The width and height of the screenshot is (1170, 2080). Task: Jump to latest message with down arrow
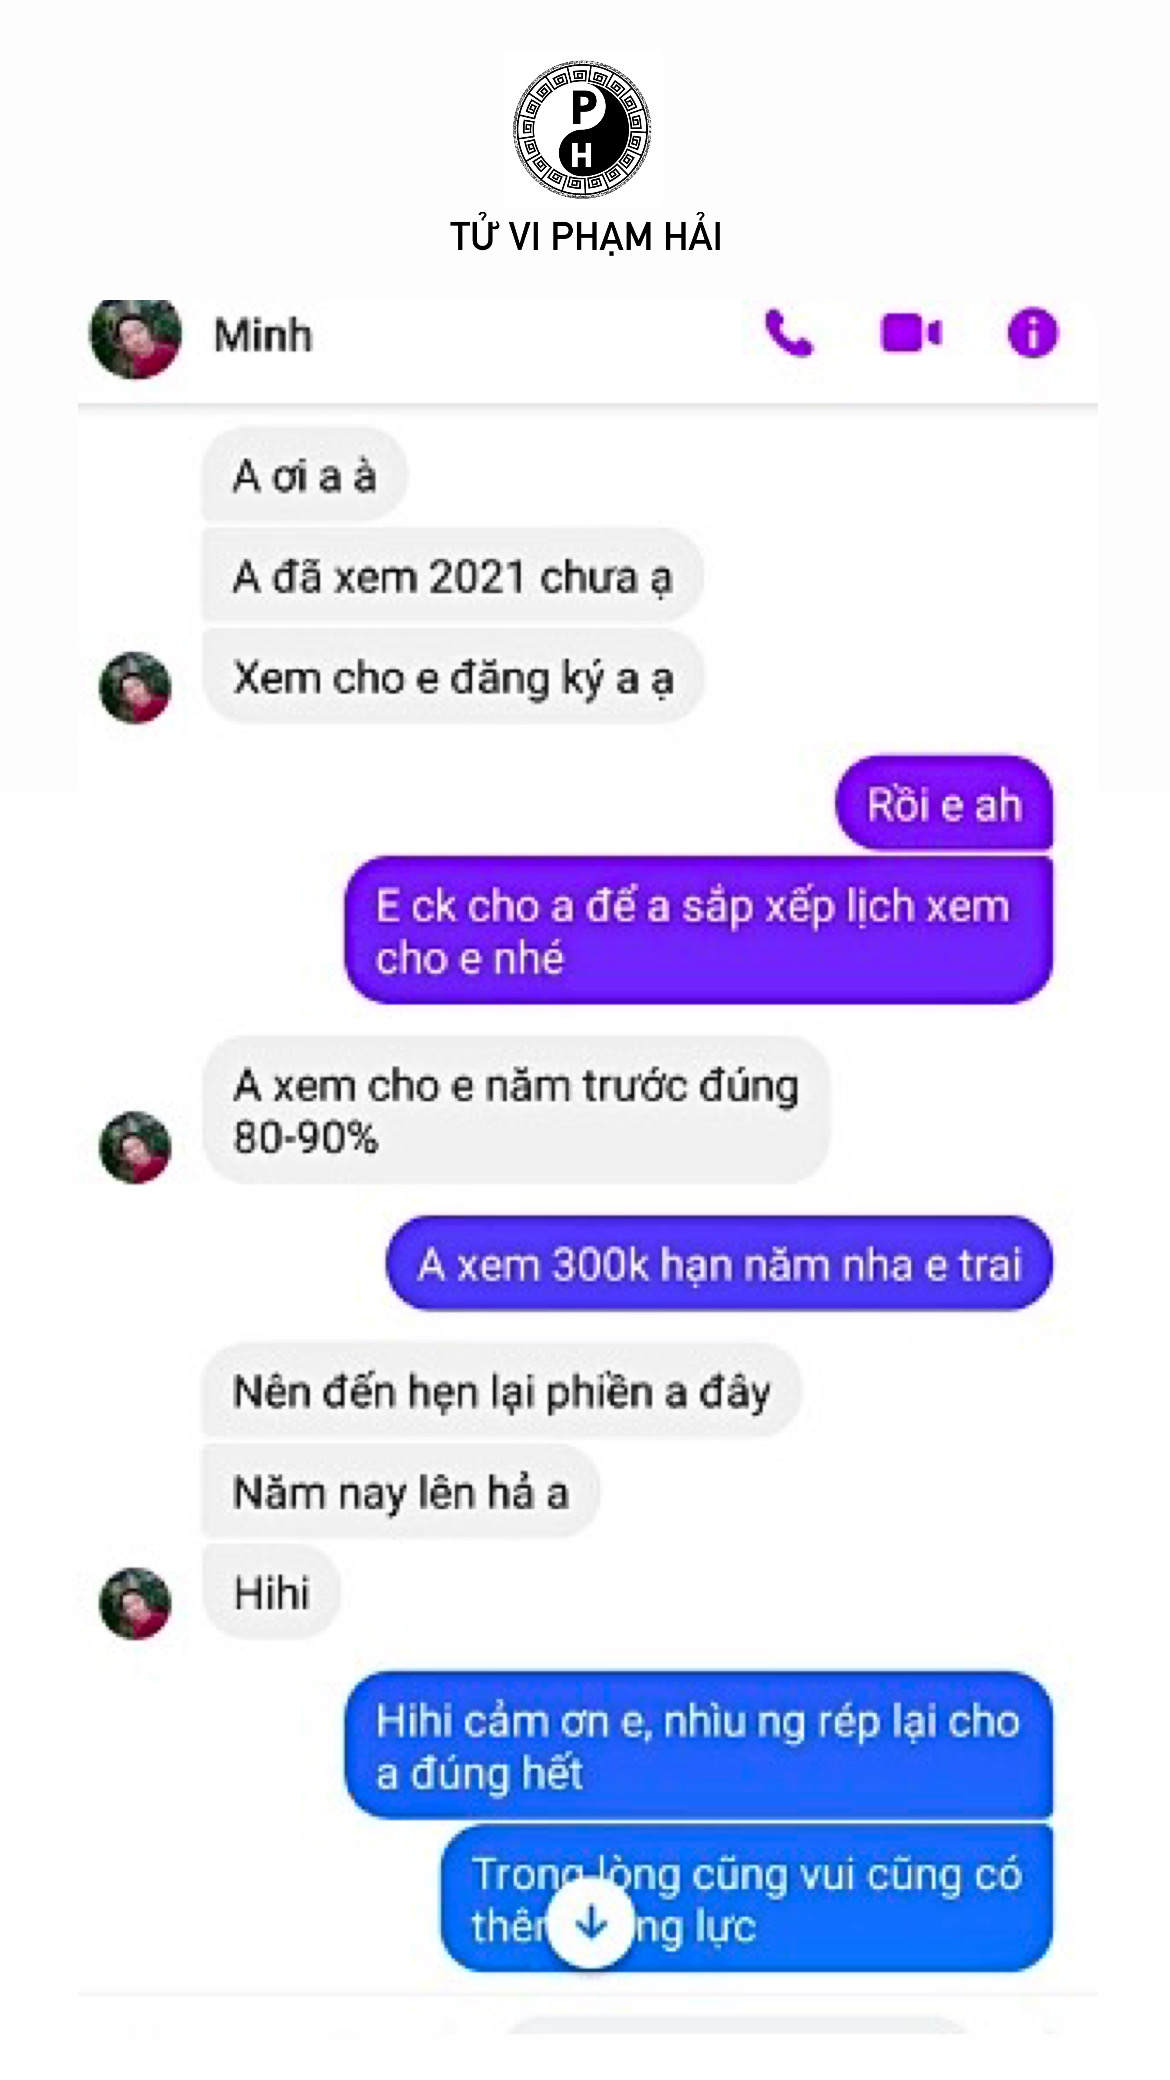591,1921
